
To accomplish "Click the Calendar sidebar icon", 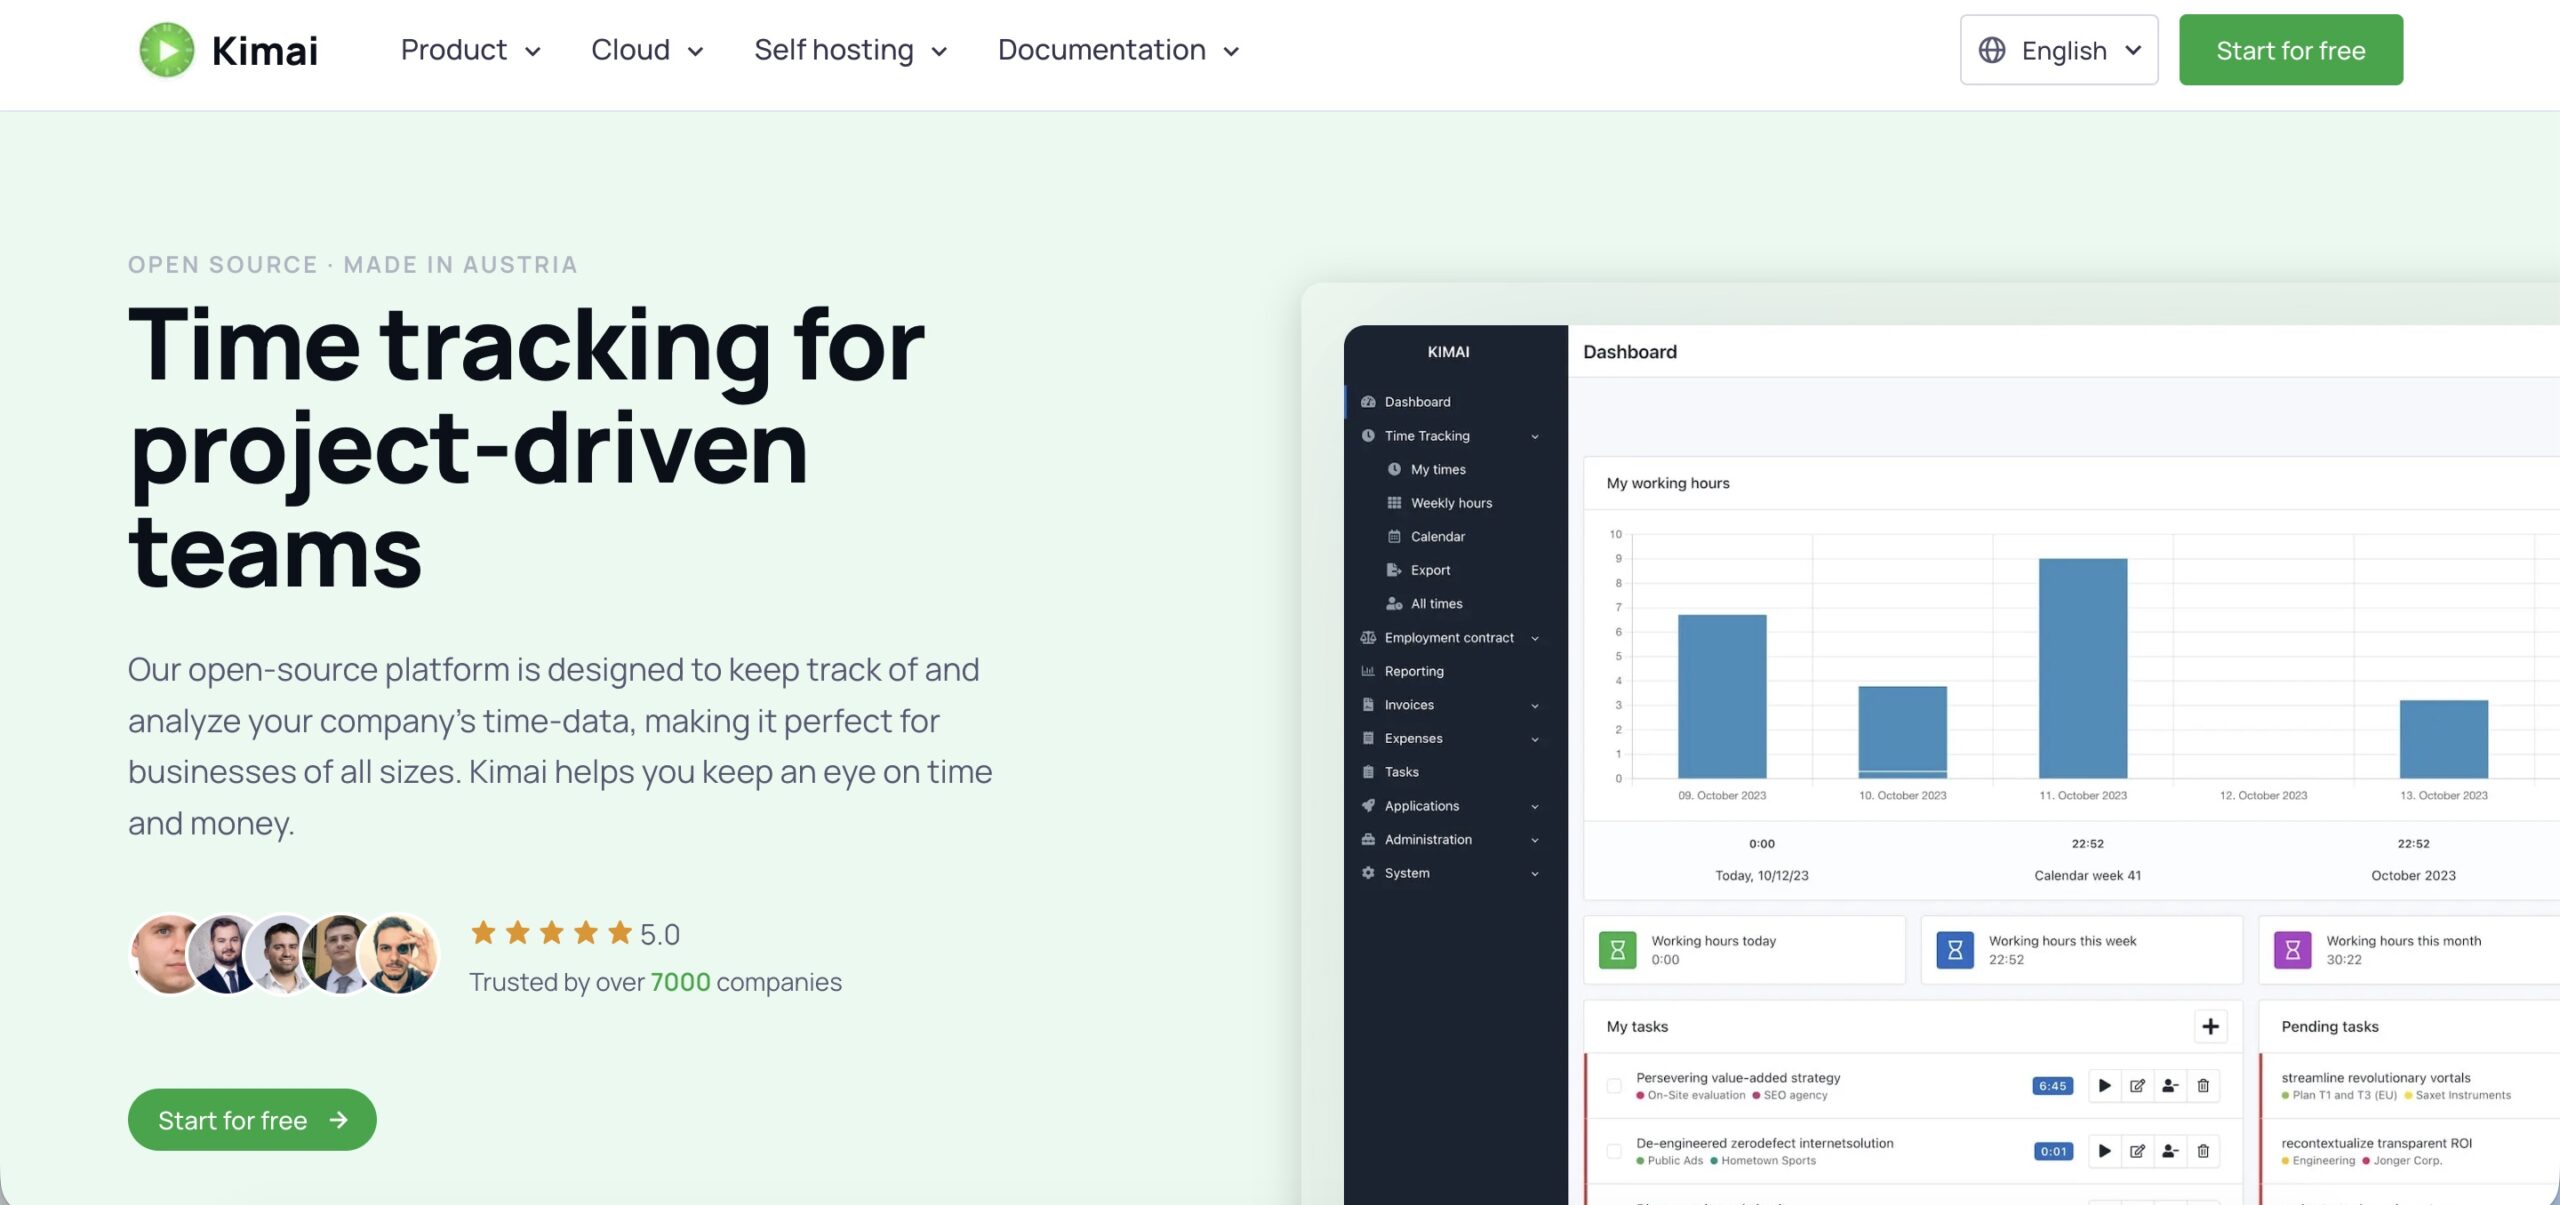I will [x=1394, y=537].
